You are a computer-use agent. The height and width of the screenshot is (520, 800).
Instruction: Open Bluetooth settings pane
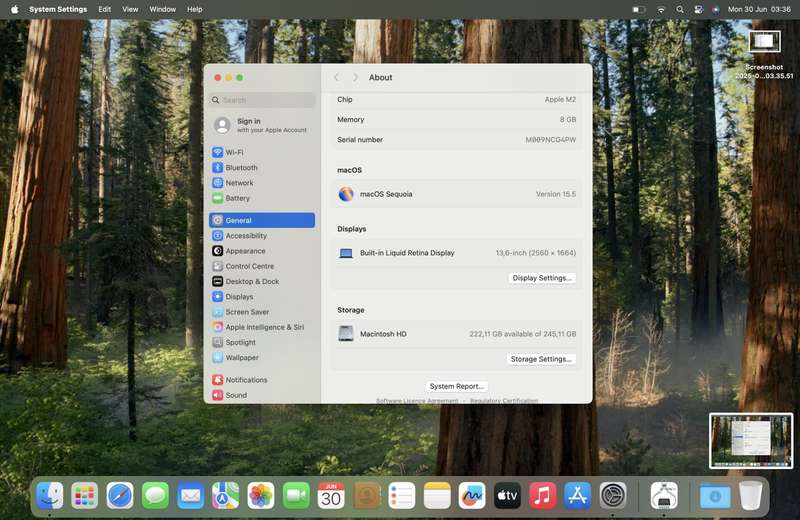pos(262,167)
